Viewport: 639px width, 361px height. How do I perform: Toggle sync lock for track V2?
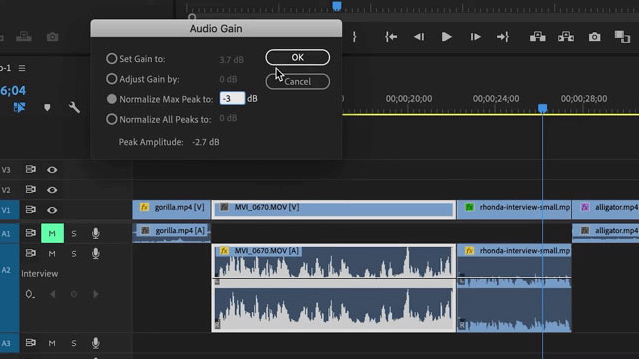click(x=31, y=189)
